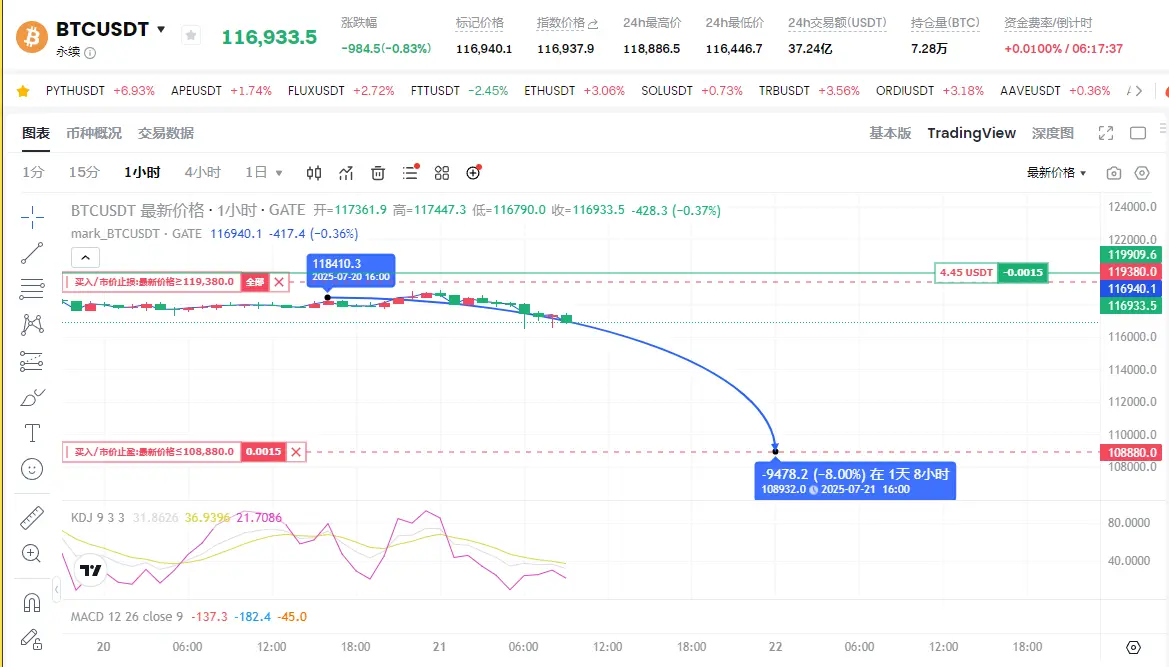Screen dimensions: 1169x667
Task: Select the 4小时 timeframe
Action: (203, 173)
